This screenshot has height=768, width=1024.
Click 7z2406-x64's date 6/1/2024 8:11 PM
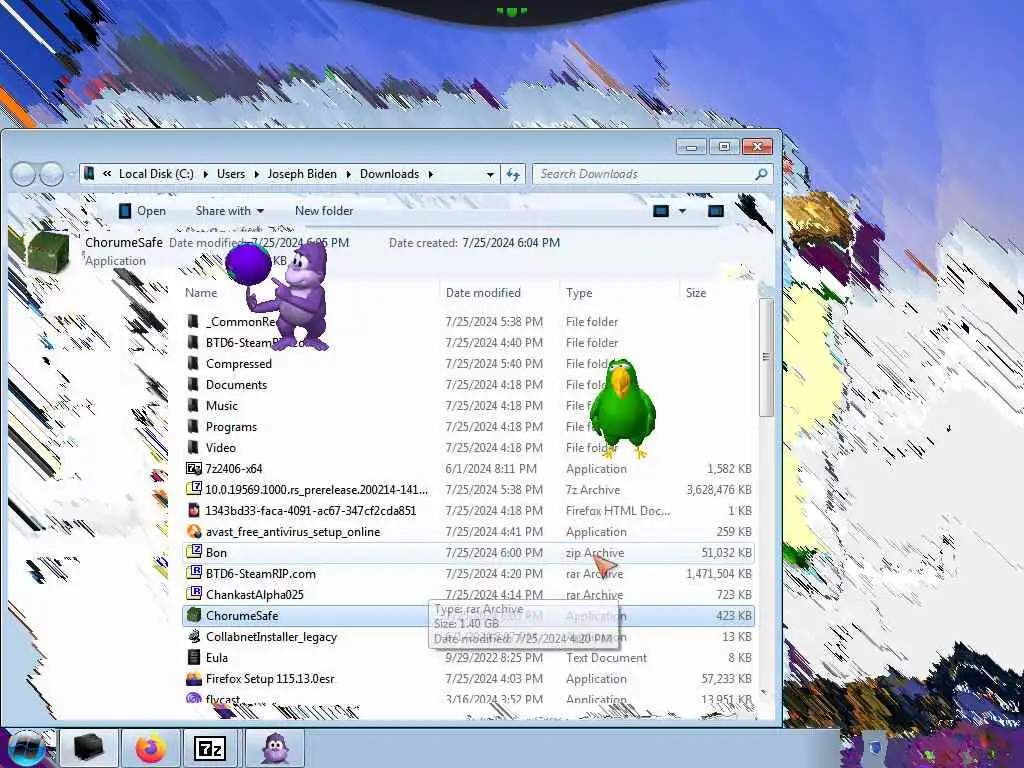(491, 469)
